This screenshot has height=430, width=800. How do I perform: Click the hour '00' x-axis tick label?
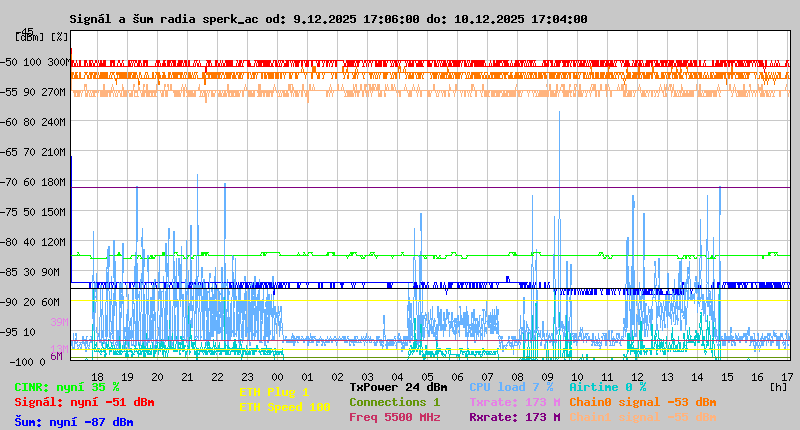(x=277, y=377)
